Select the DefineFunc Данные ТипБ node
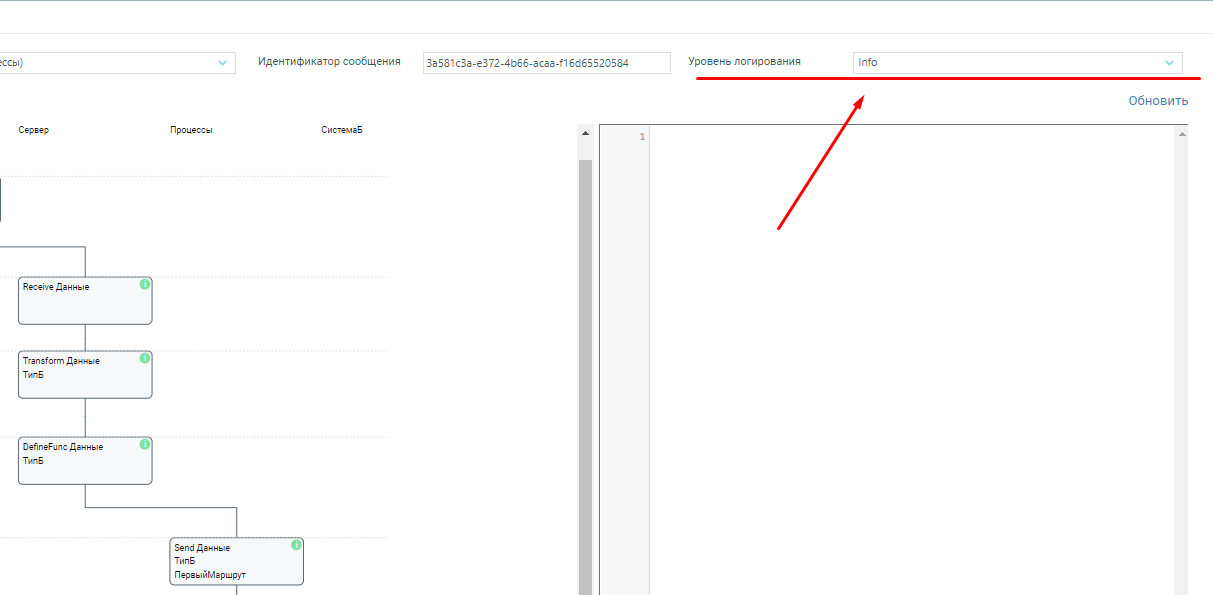Viewport: 1213px width, 595px height. pyautogui.click(x=85, y=462)
